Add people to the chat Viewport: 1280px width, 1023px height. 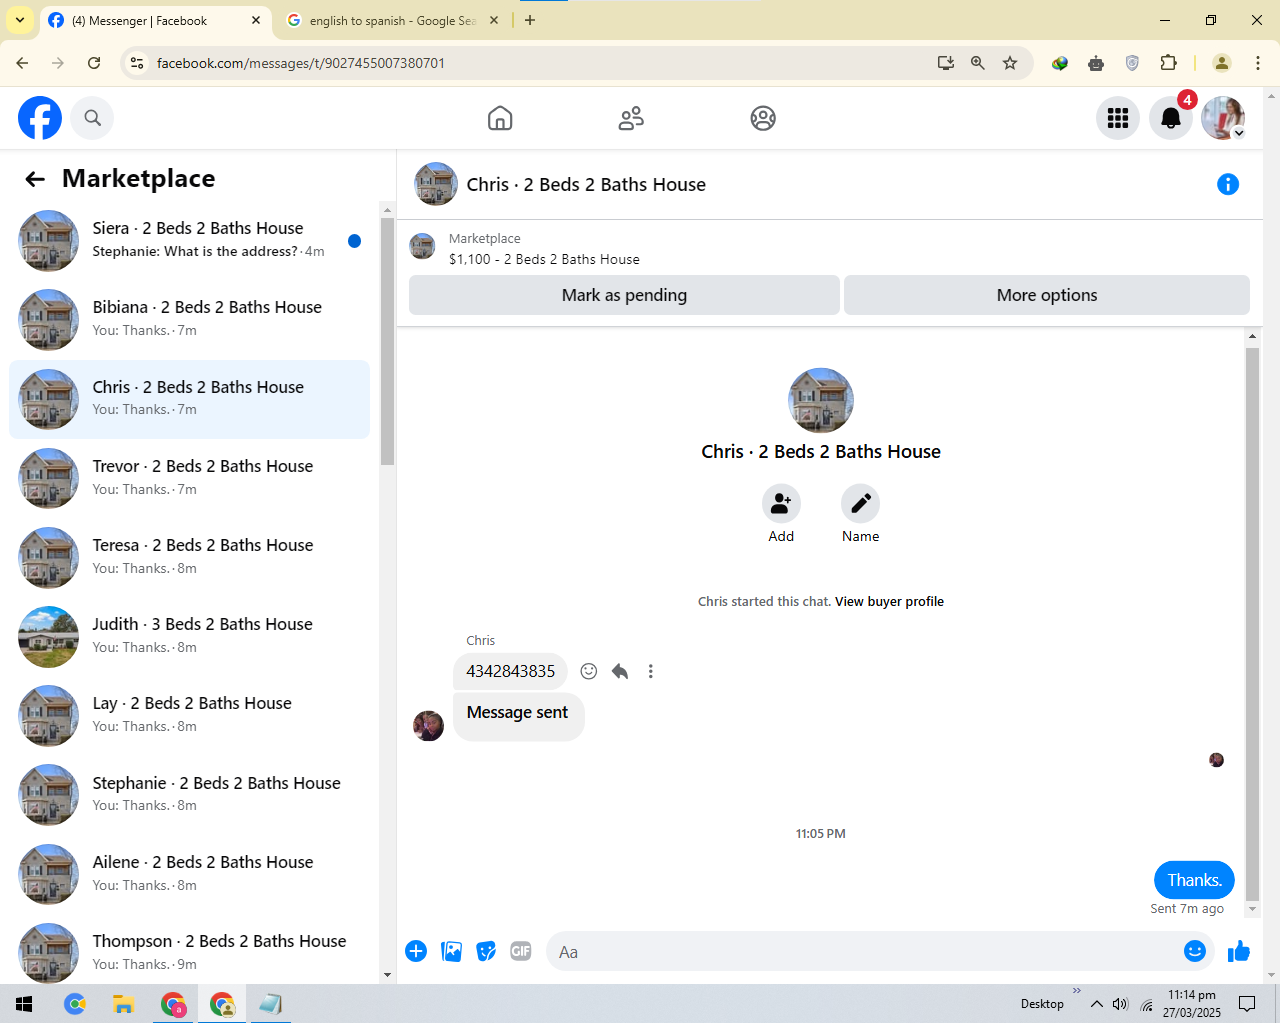tap(781, 504)
